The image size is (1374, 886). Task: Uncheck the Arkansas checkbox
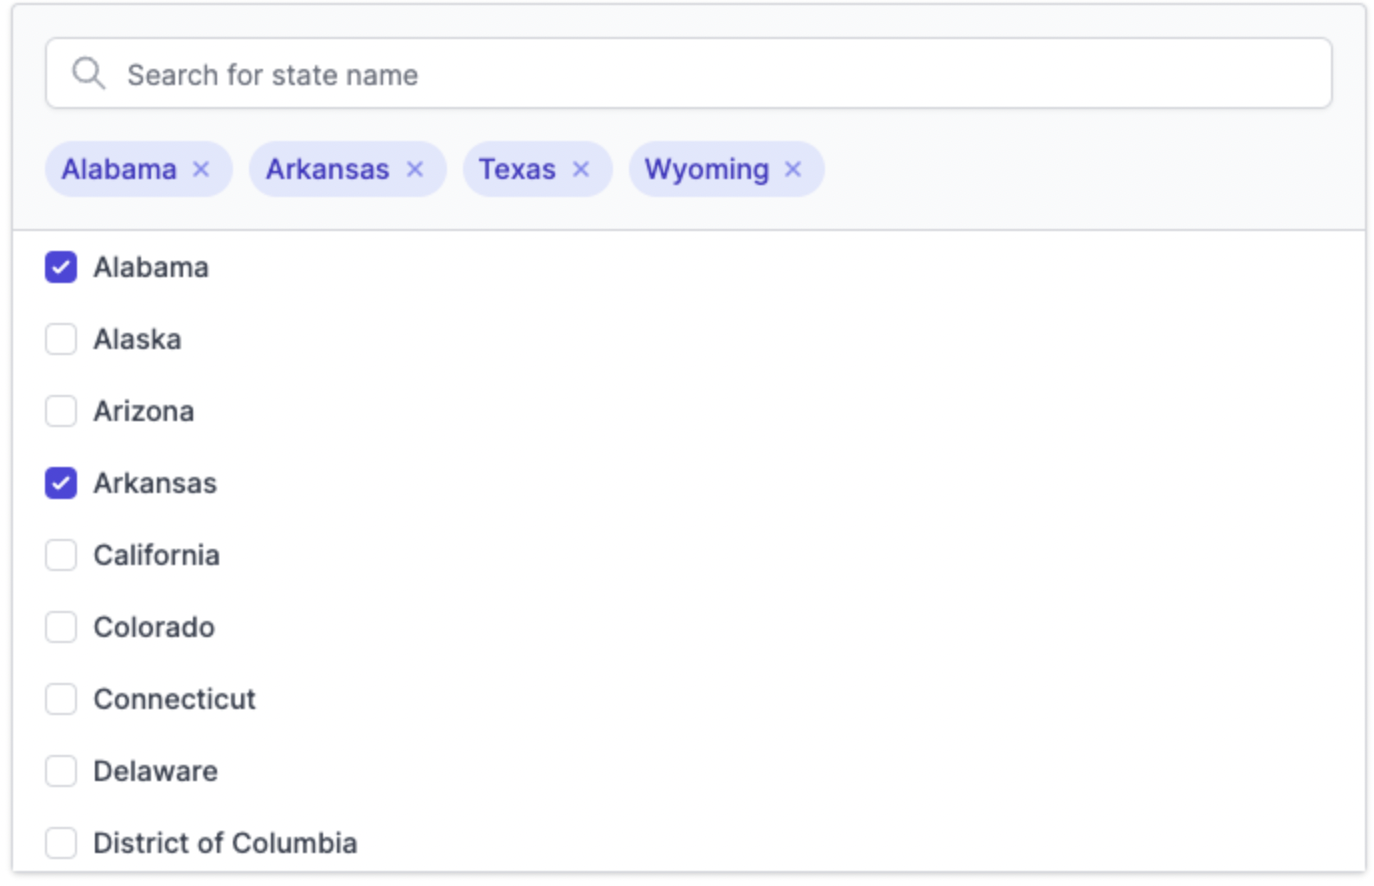(61, 483)
